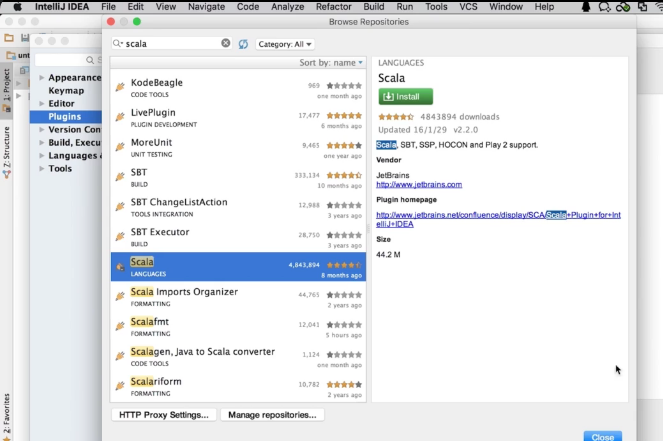Select the LivePlugin plugin row
Image resolution: width=663 pixels, height=441 pixels.
click(238, 118)
